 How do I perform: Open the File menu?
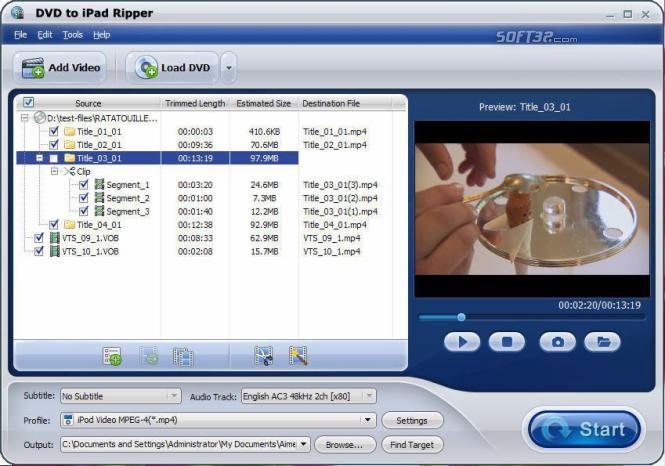(20, 35)
